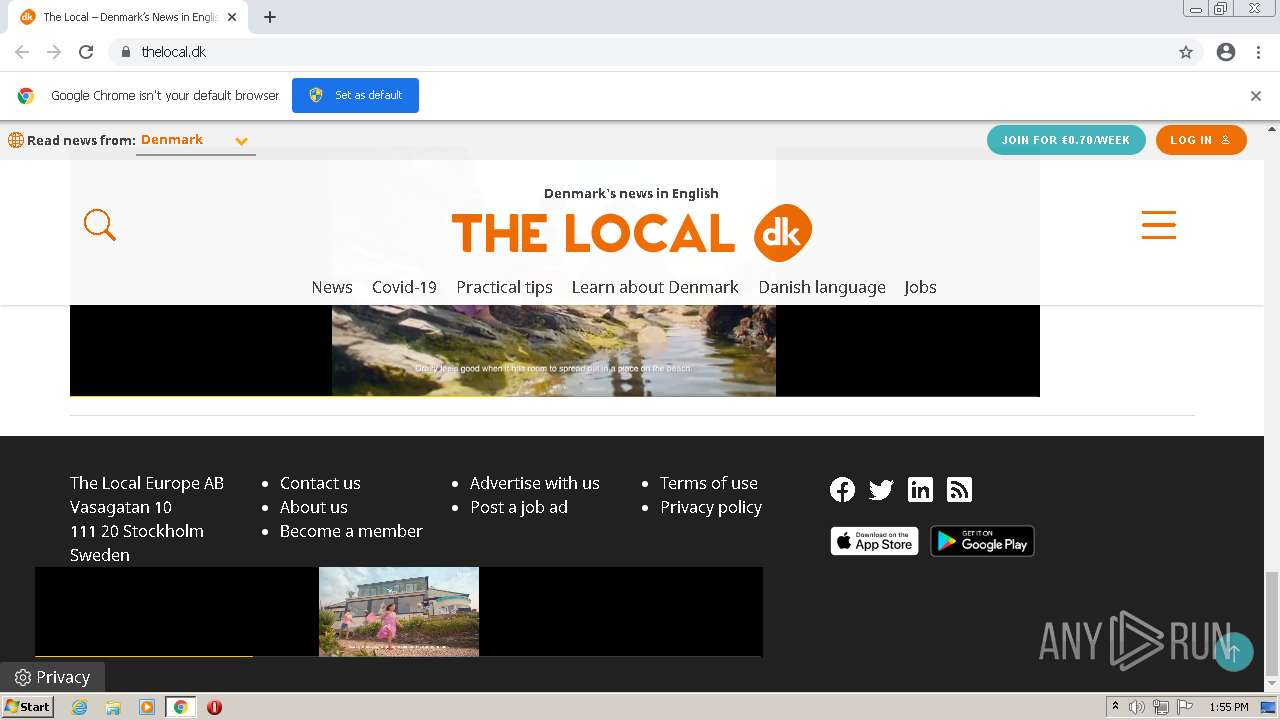The height and width of the screenshot is (720, 1280).
Task: Follow the Post a job ad link
Action: [519, 507]
